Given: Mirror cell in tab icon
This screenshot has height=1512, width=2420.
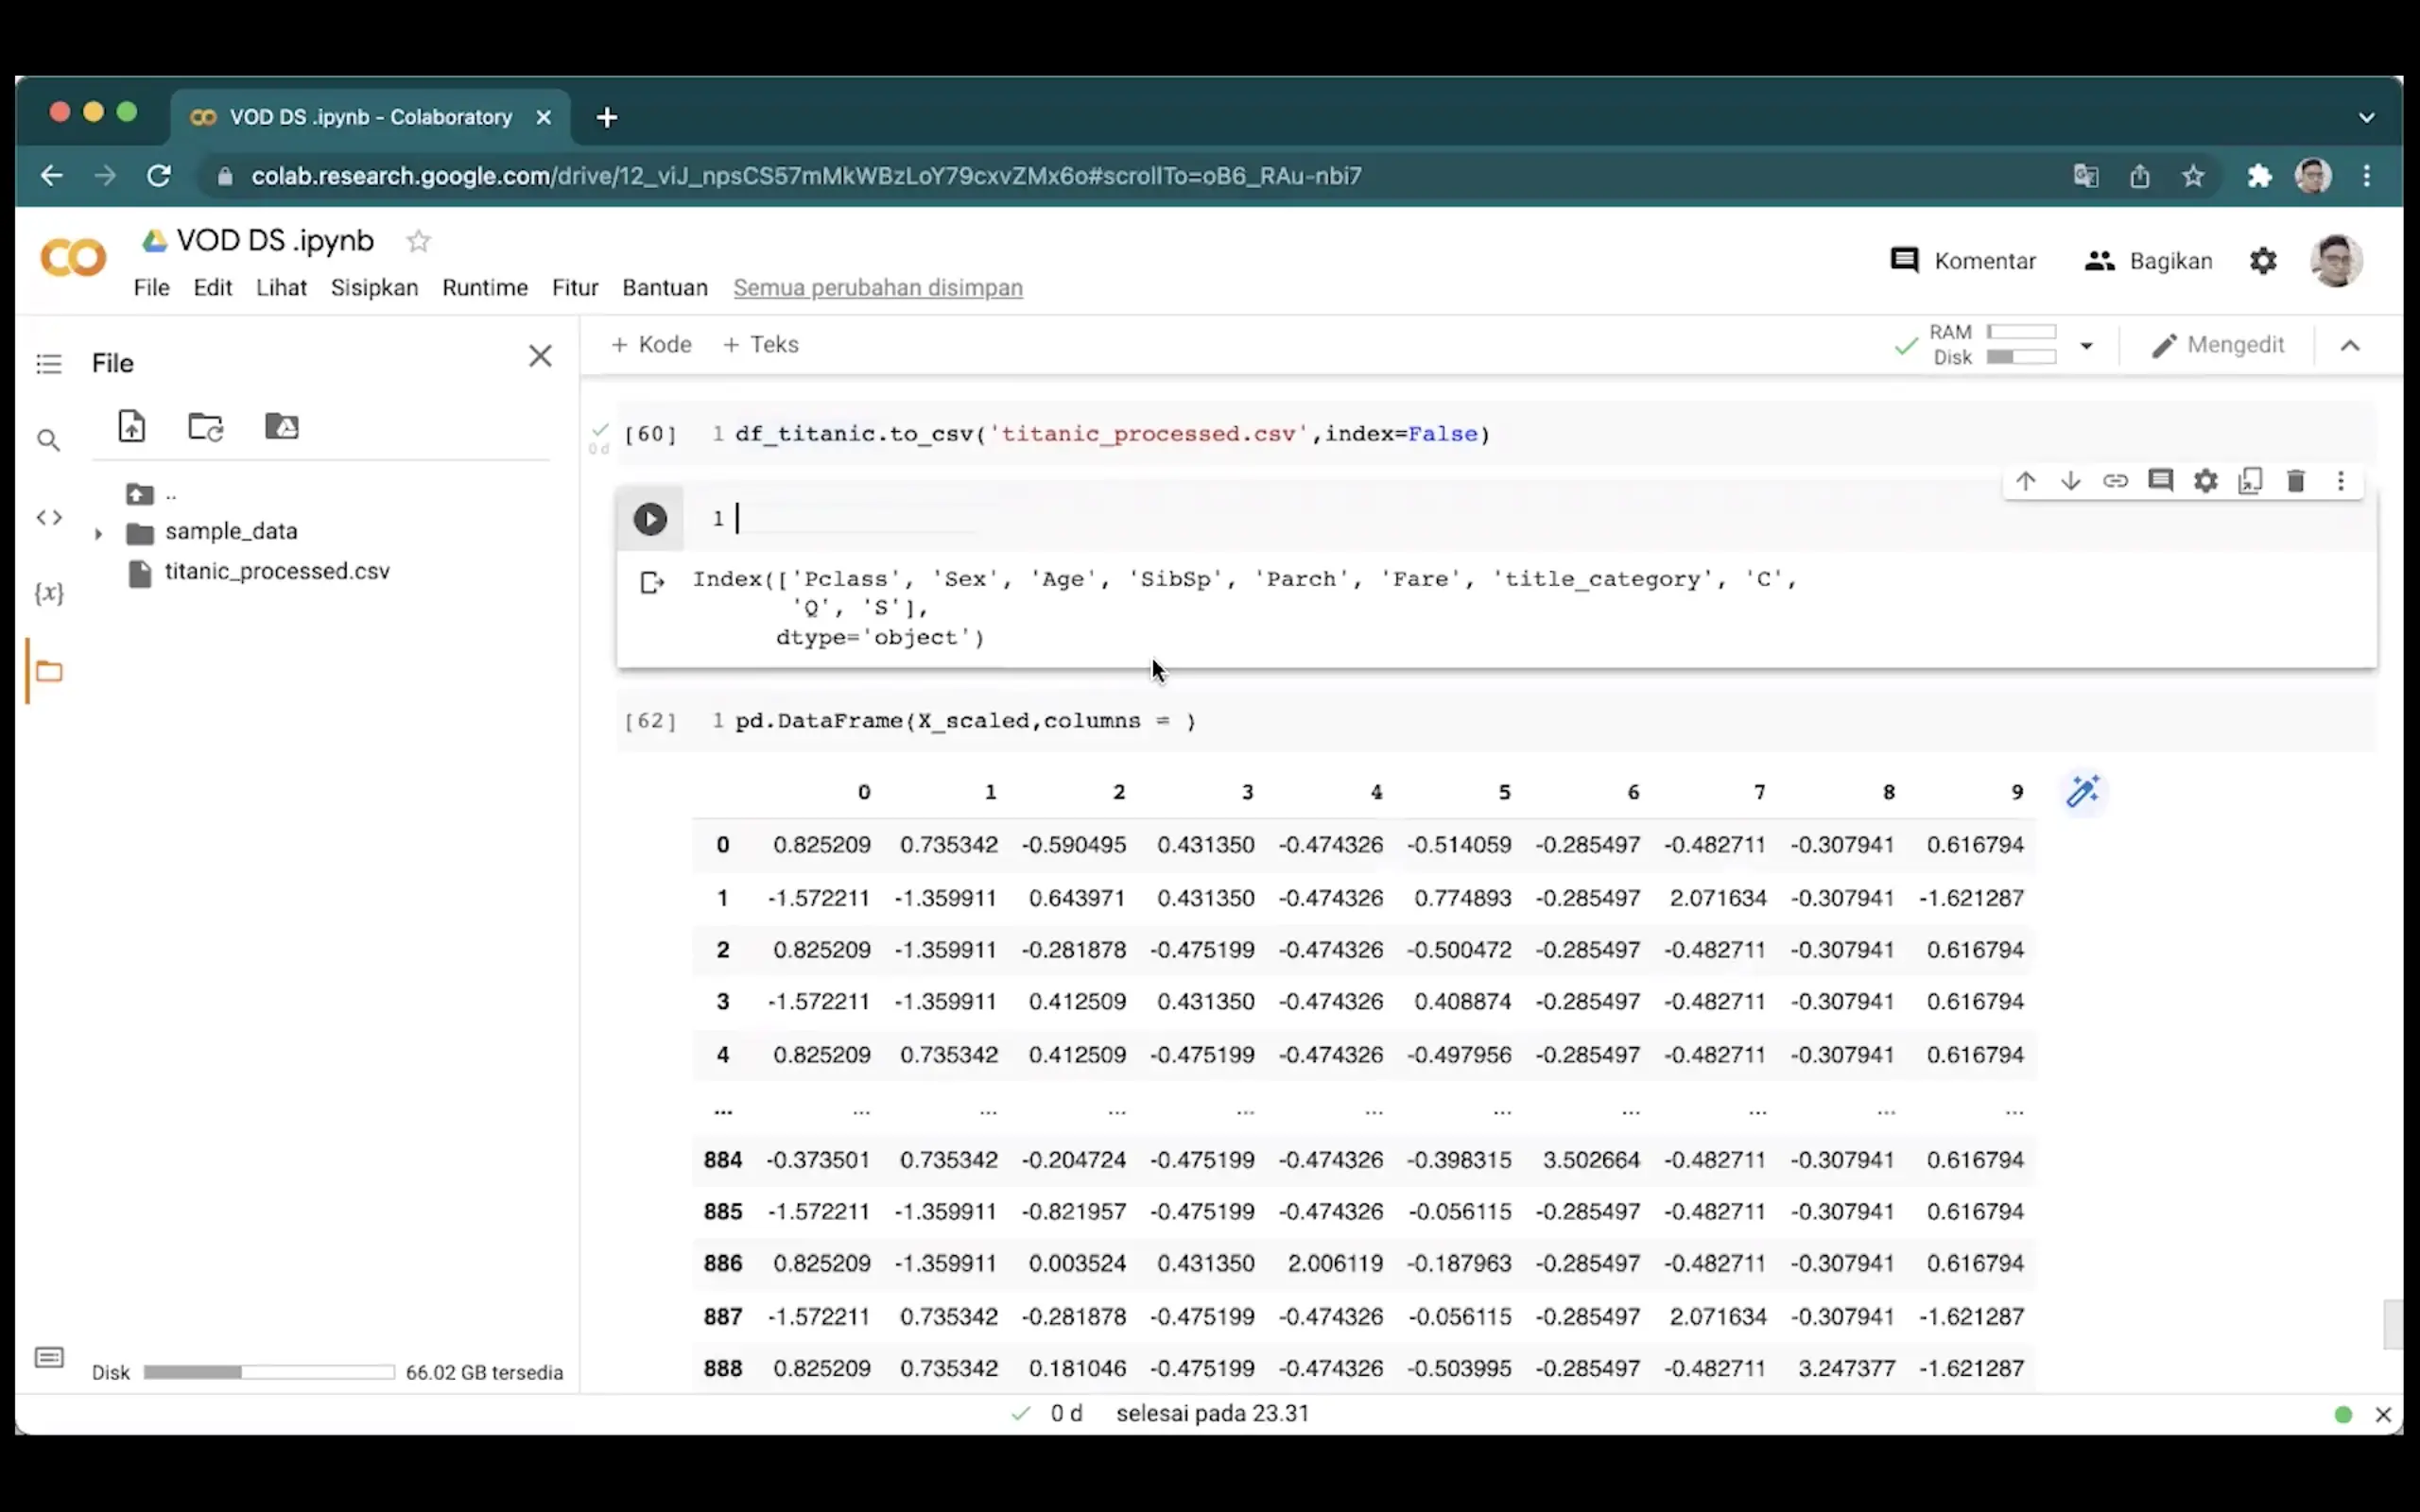Looking at the screenshot, I should point(2250,481).
